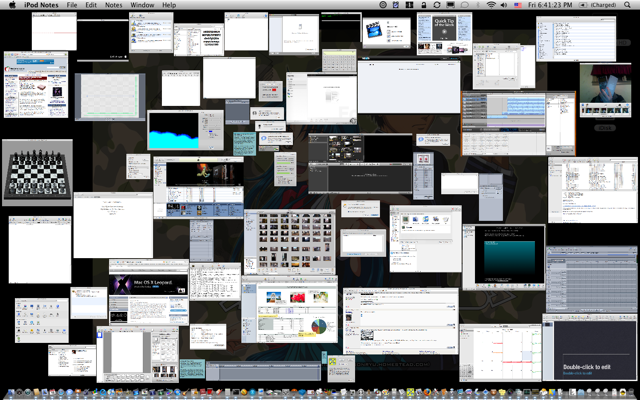This screenshot has height=400, width=640.
Task: Select the iPhoto thumbnail grid window
Action: (x=290, y=242)
